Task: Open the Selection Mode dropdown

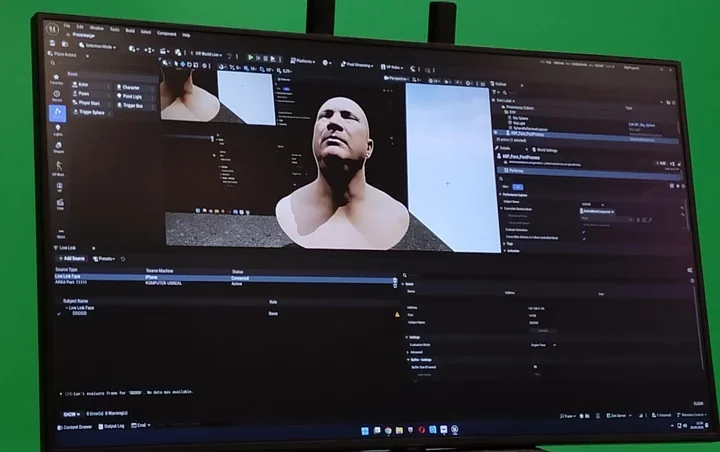Action: pos(97,46)
